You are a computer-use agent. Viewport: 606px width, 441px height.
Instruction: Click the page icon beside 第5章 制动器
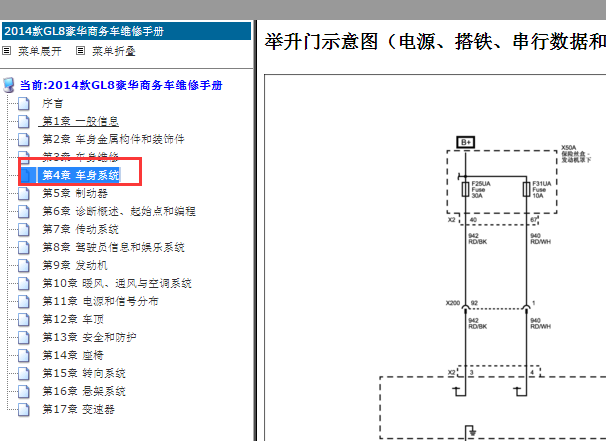pyautogui.click(x=24, y=193)
